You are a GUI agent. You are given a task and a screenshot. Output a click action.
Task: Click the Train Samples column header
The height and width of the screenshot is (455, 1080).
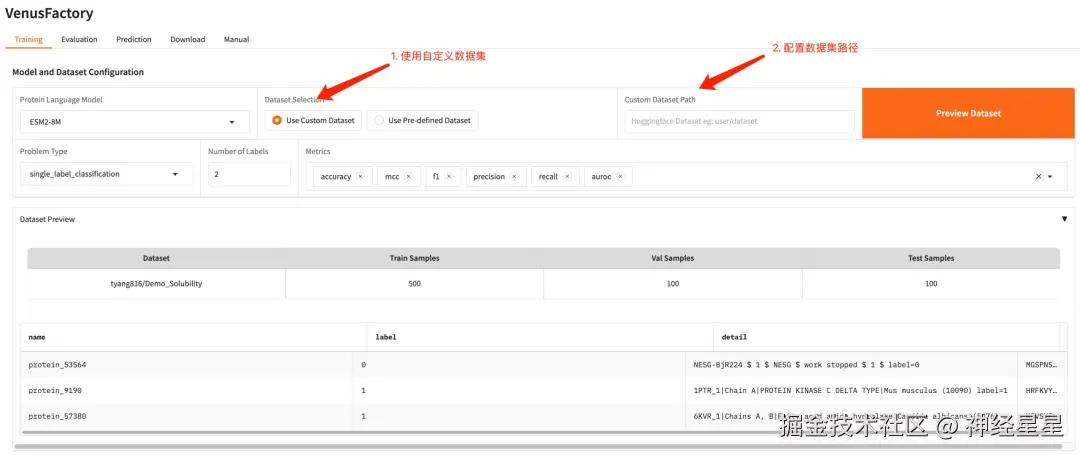pos(415,258)
